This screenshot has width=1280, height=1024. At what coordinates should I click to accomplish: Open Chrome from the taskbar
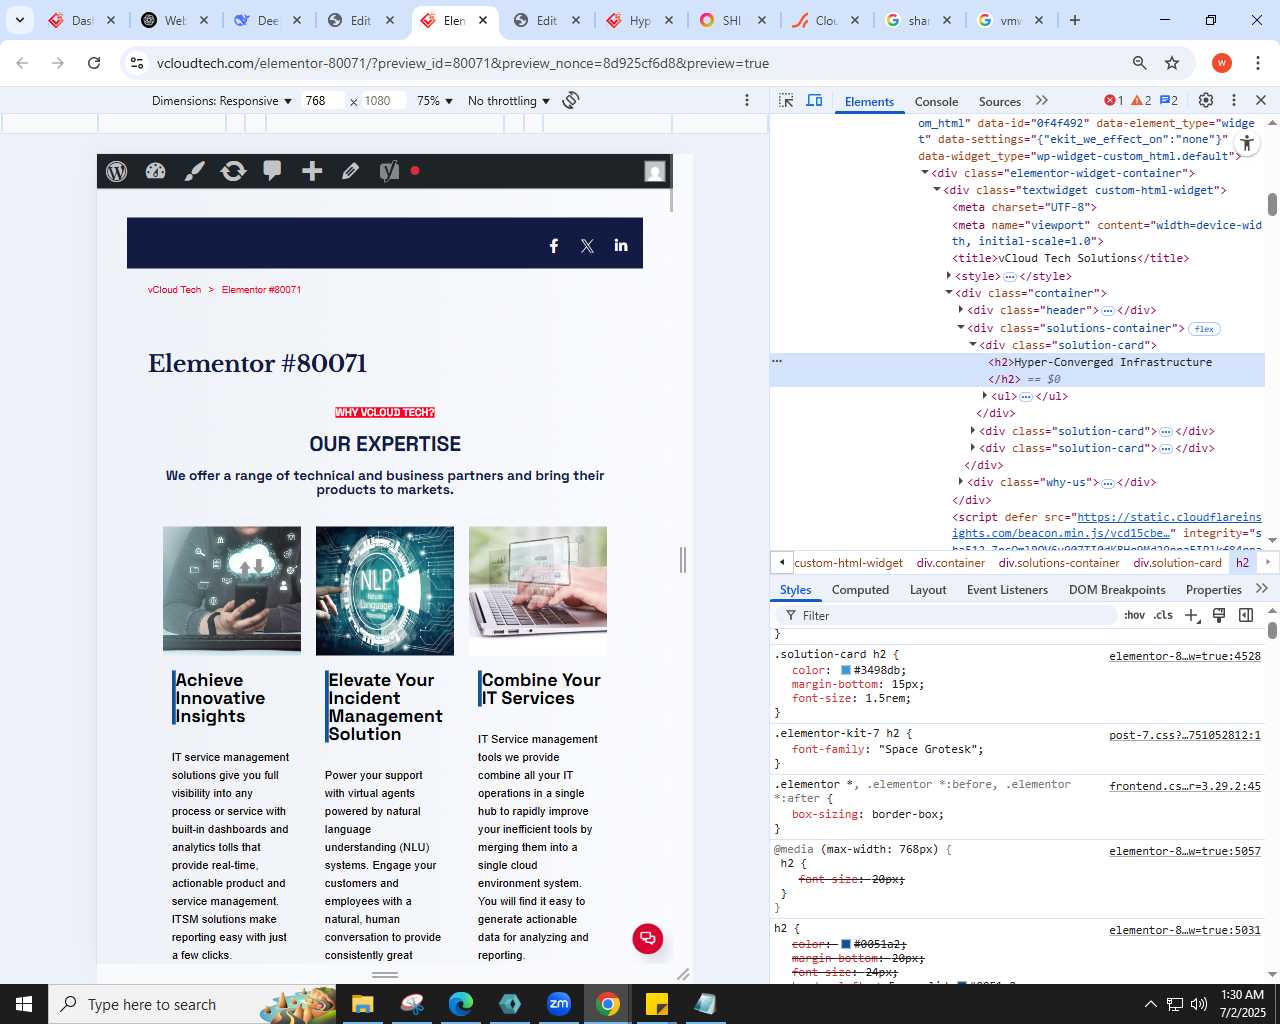coord(608,1004)
